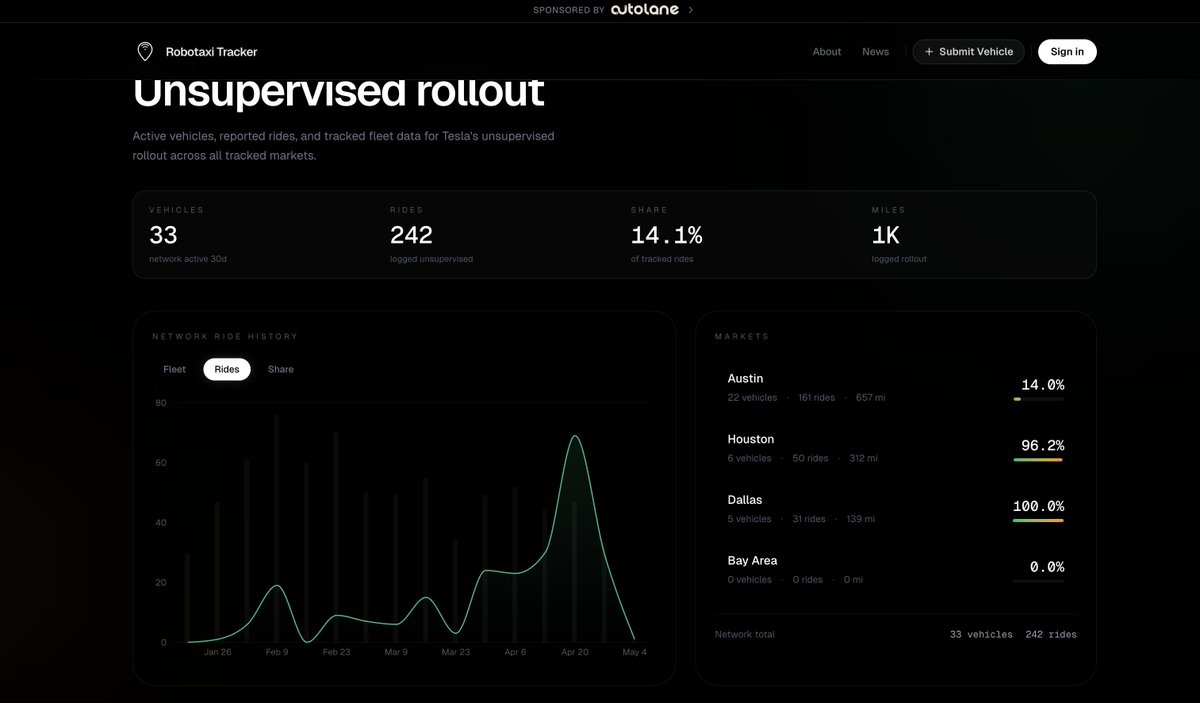
Task: Select the Rides chart tab
Action: (x=227, y=369)
